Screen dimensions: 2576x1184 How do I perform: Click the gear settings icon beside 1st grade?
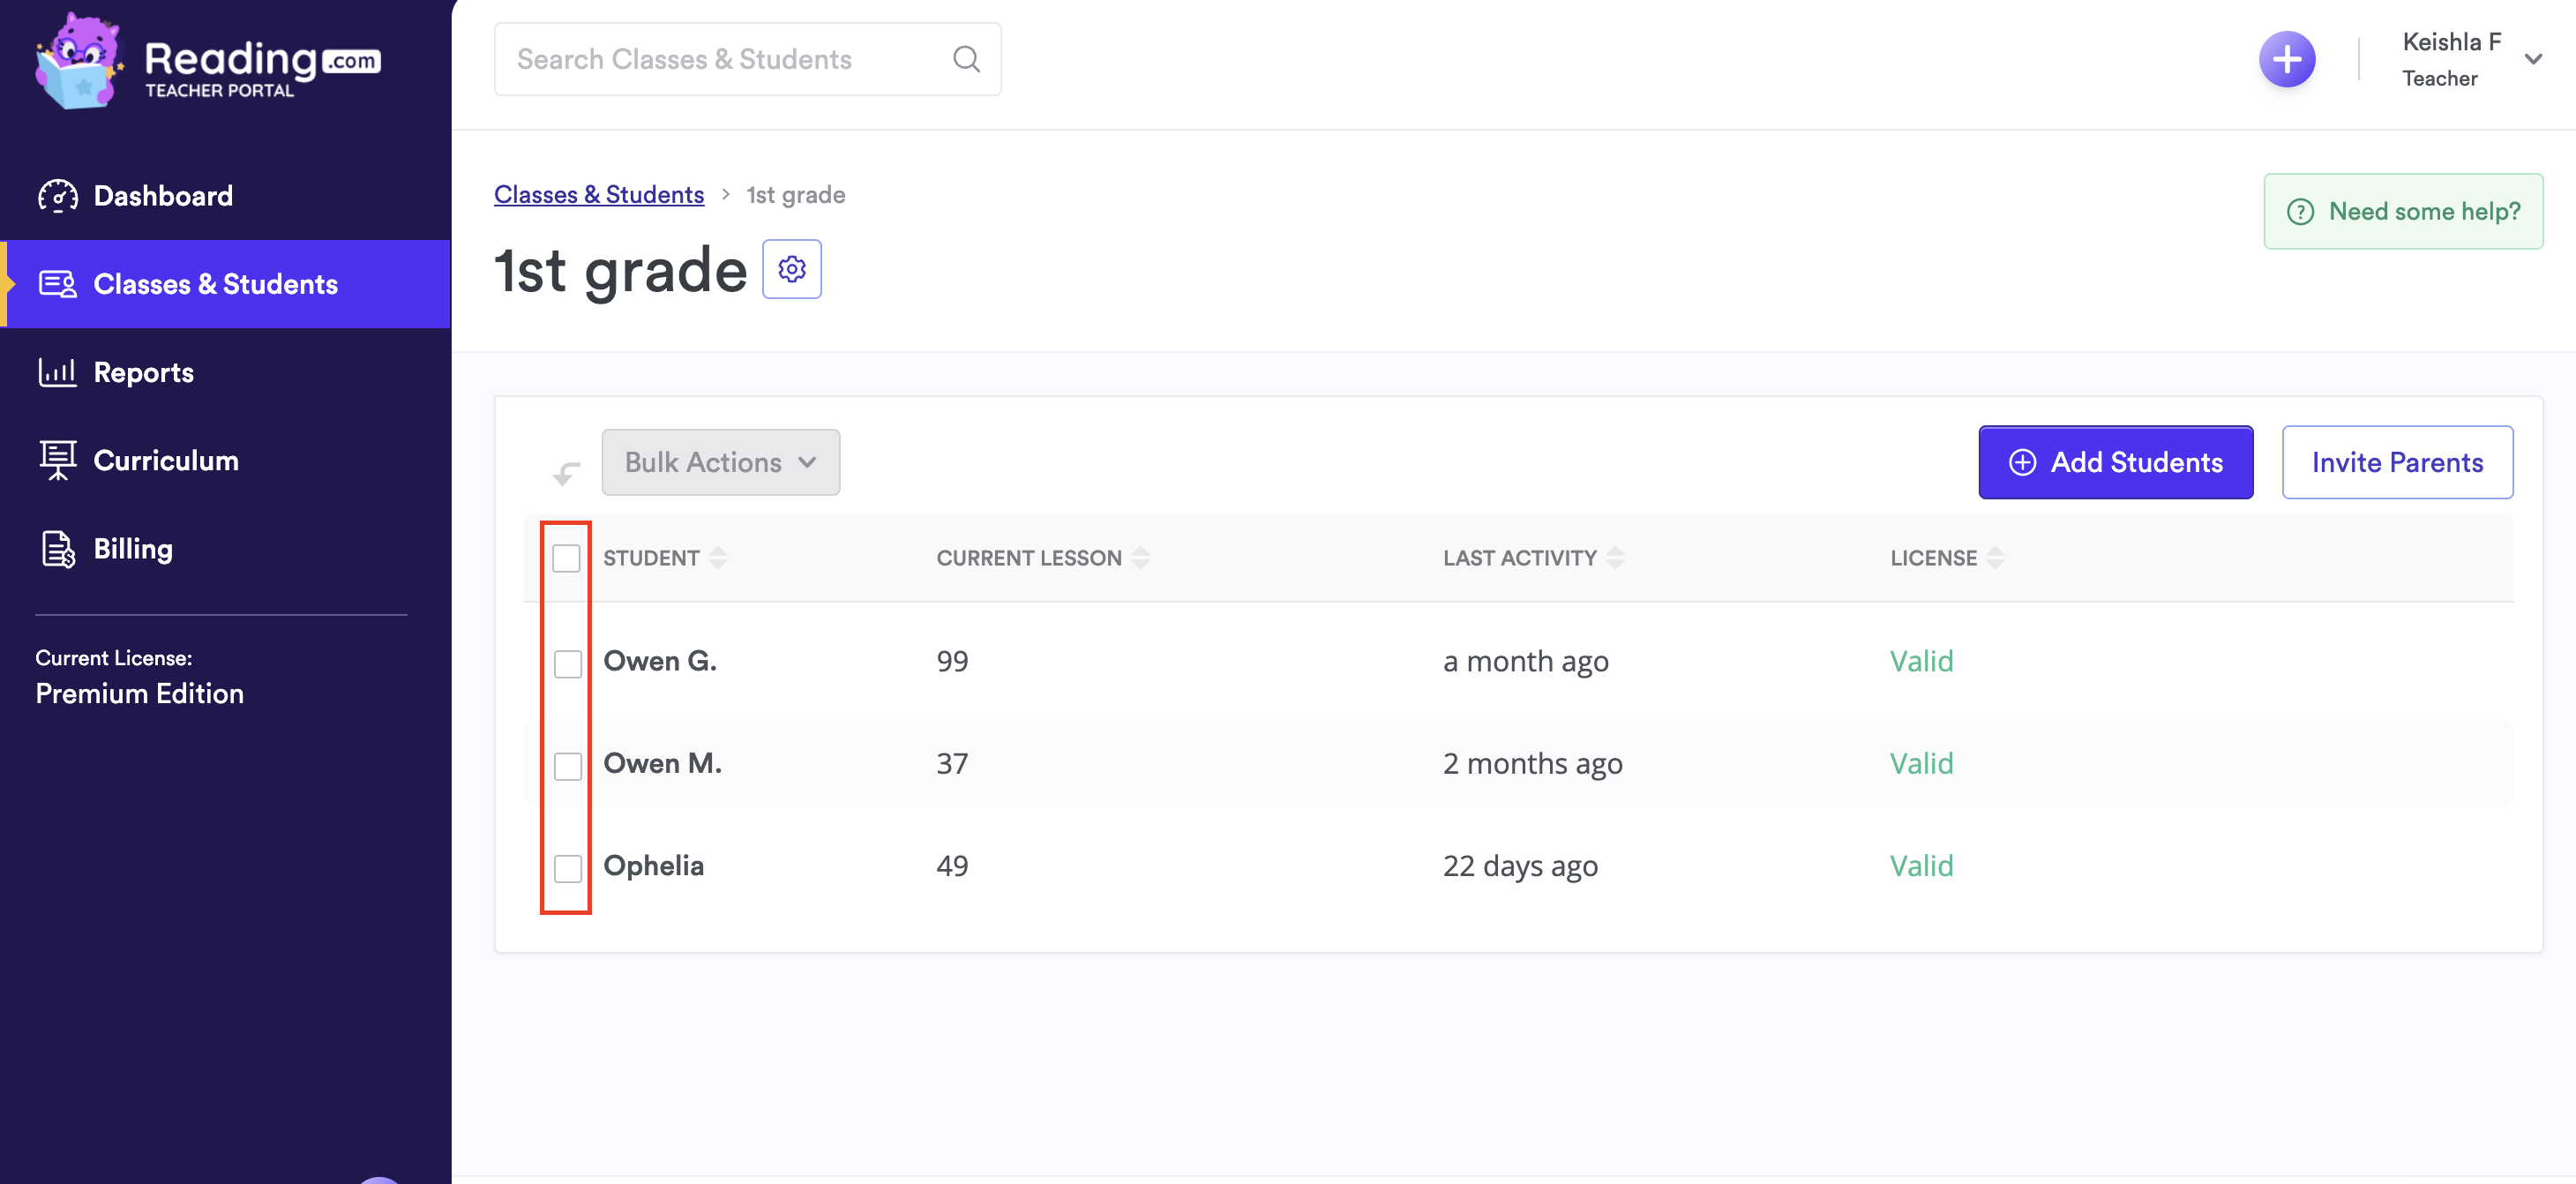click(791, 269)
